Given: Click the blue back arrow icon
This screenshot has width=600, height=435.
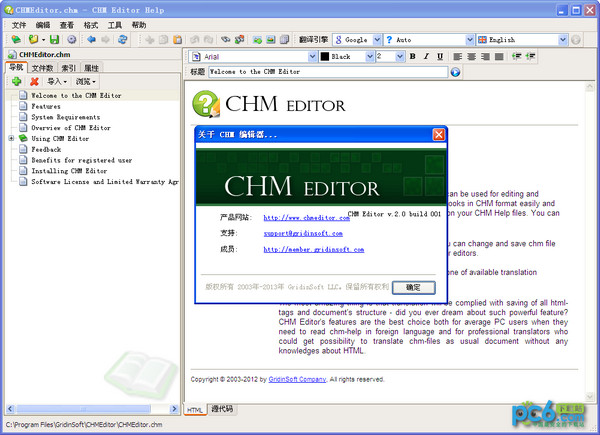Looking at the screenshot, I should pos(90,40).
